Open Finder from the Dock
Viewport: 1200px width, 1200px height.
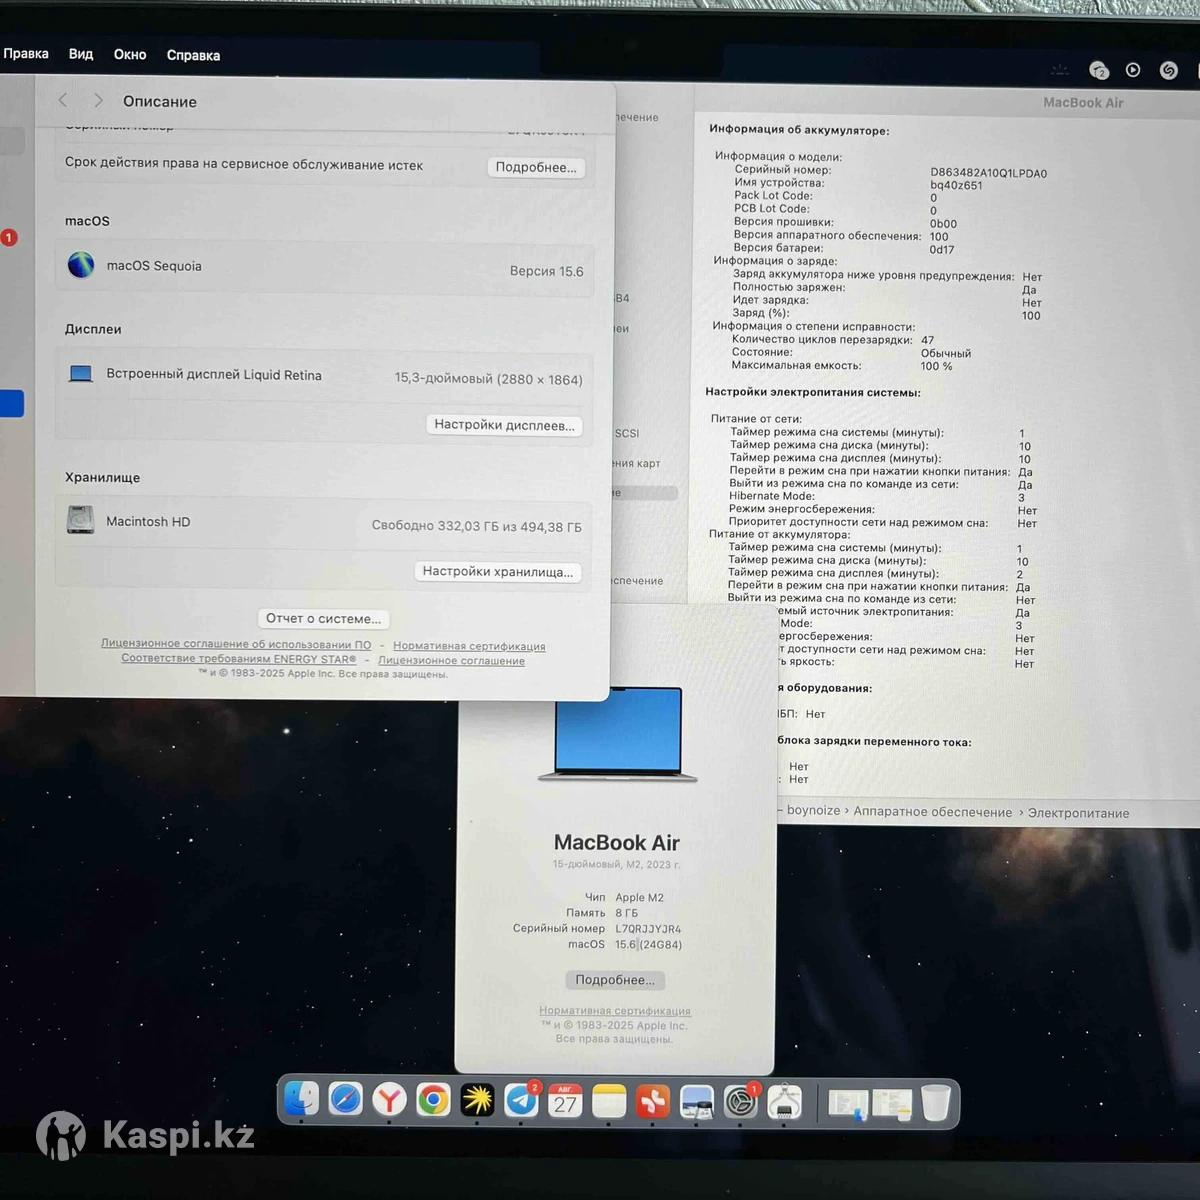301,1100
